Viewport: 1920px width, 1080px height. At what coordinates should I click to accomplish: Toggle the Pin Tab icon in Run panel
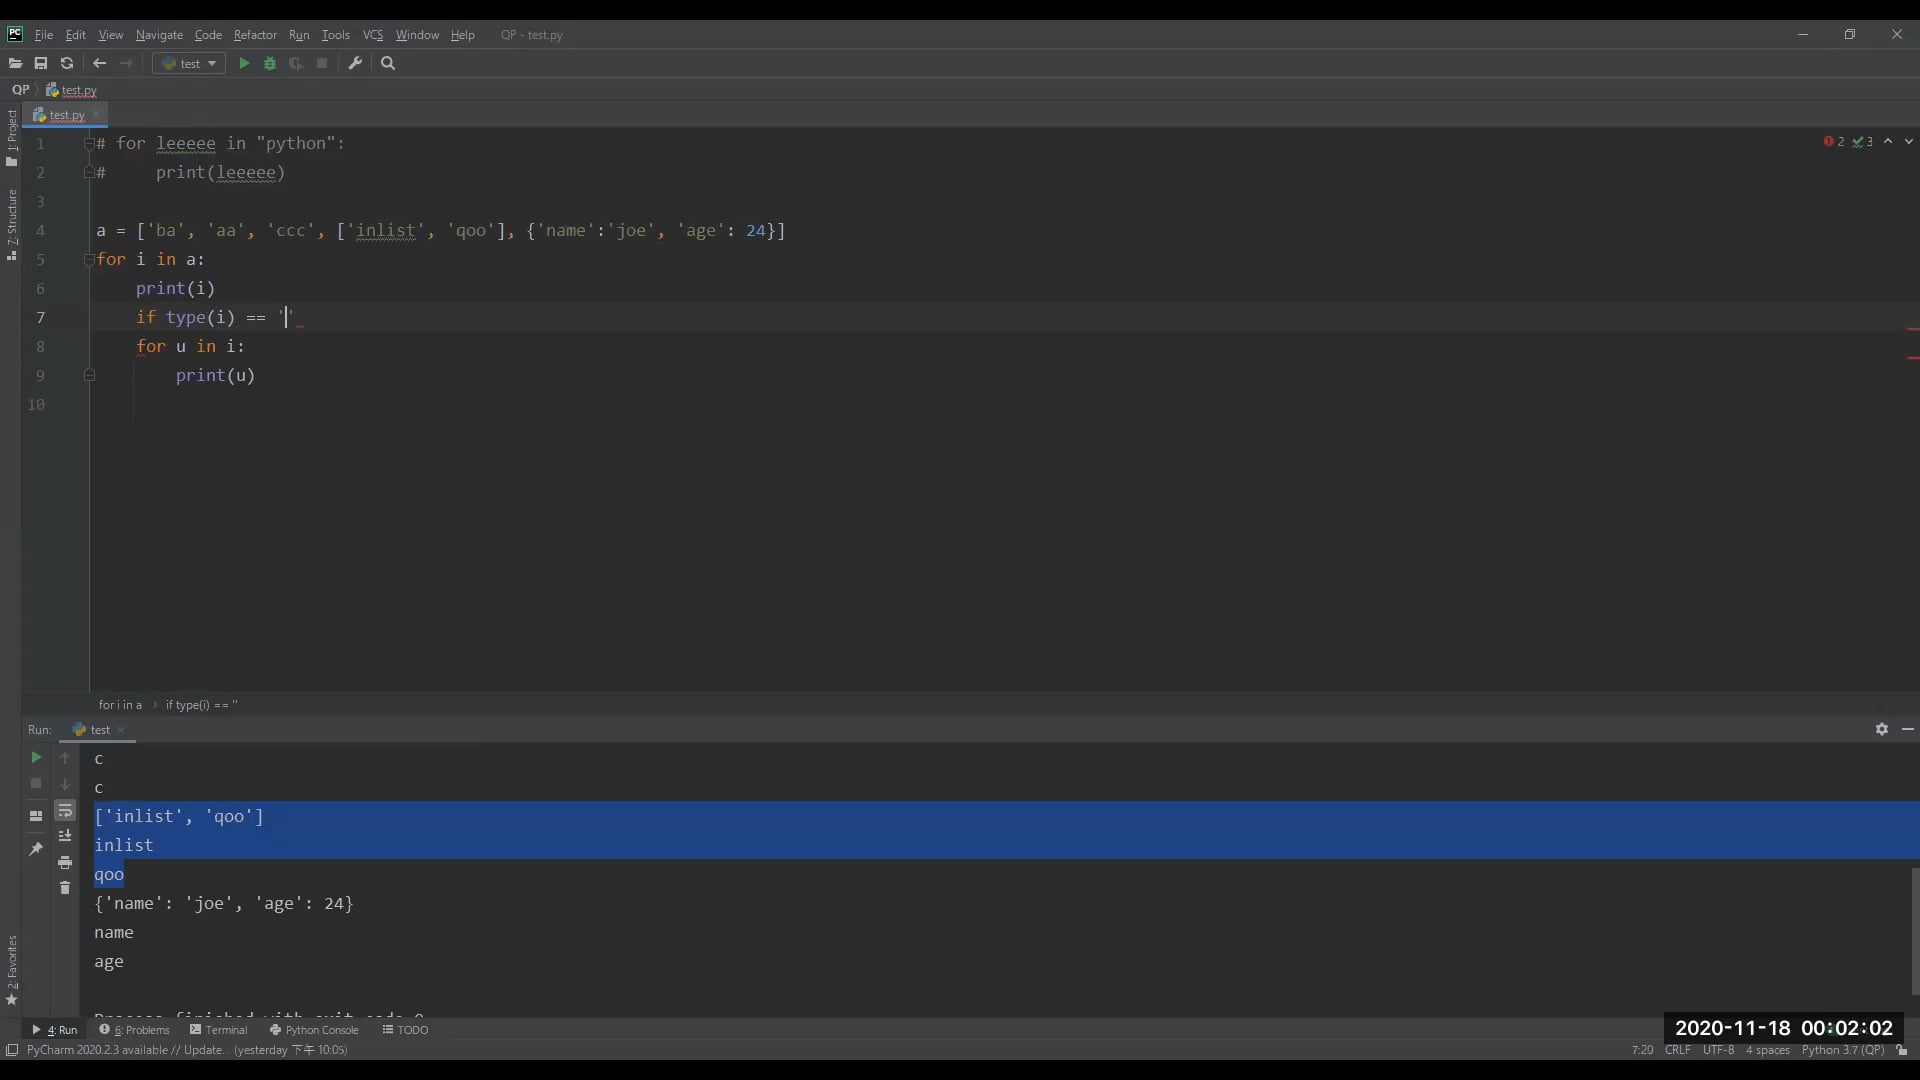(36, 848)
